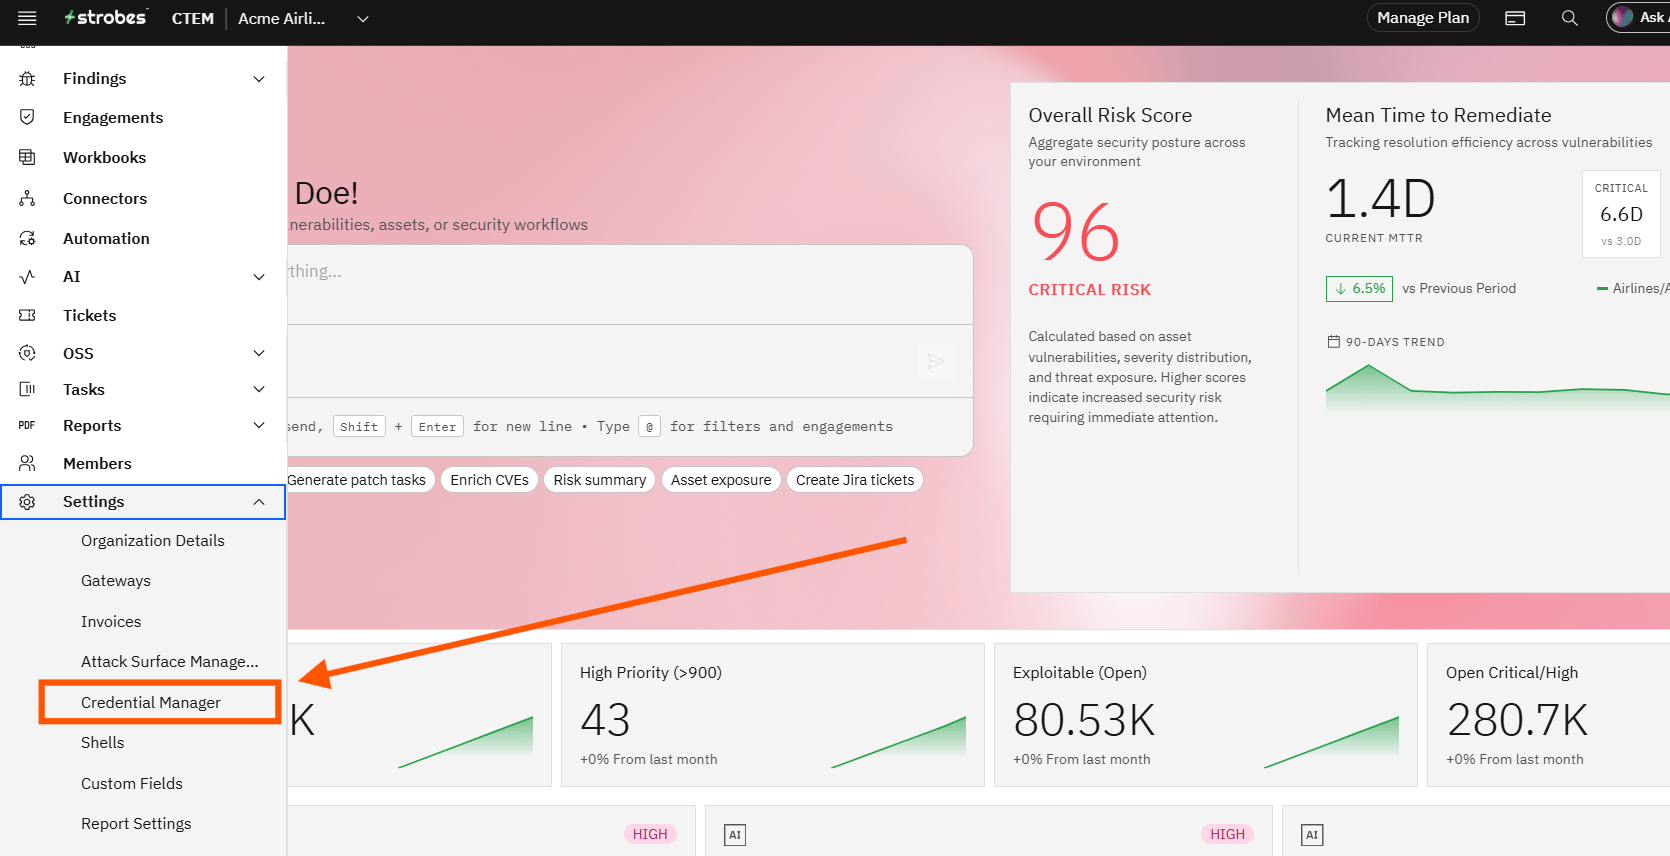Screen dimensions: 1670x856
Task: Expand the Reports section chevron
Action: pos(259,425)
